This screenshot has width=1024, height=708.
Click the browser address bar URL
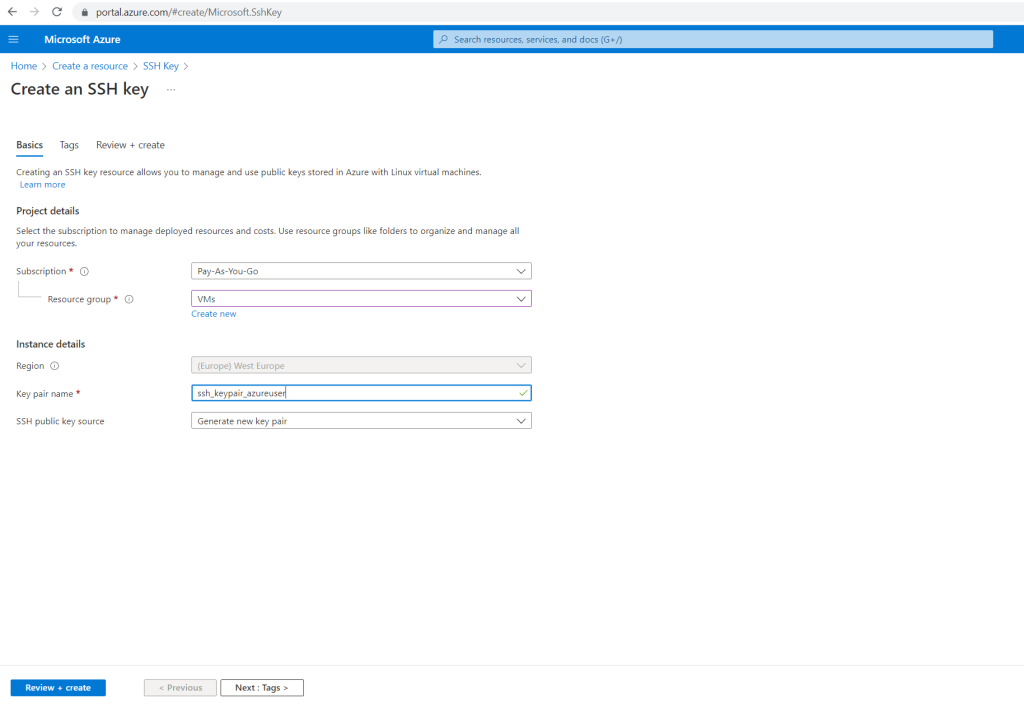(189, 12)
